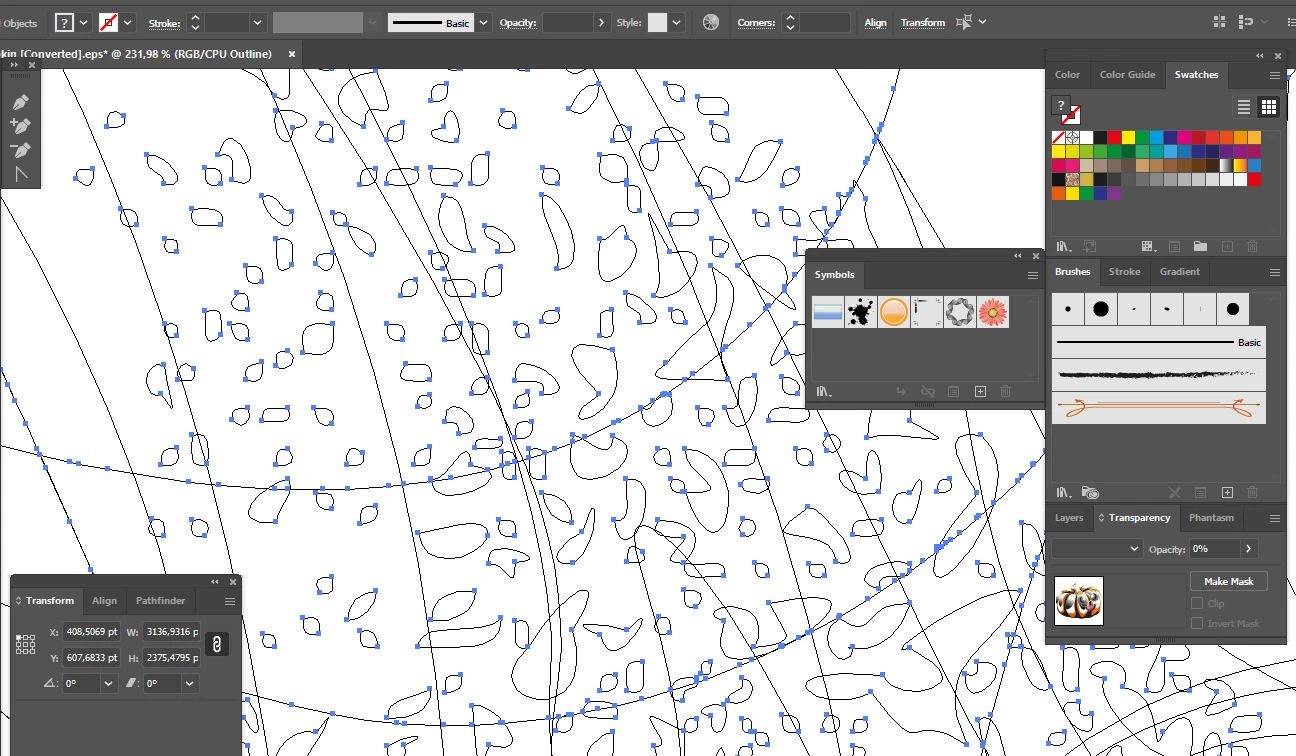
Task: Expand Transparency panel opacity slider arrow
Action: [1248, 549]
